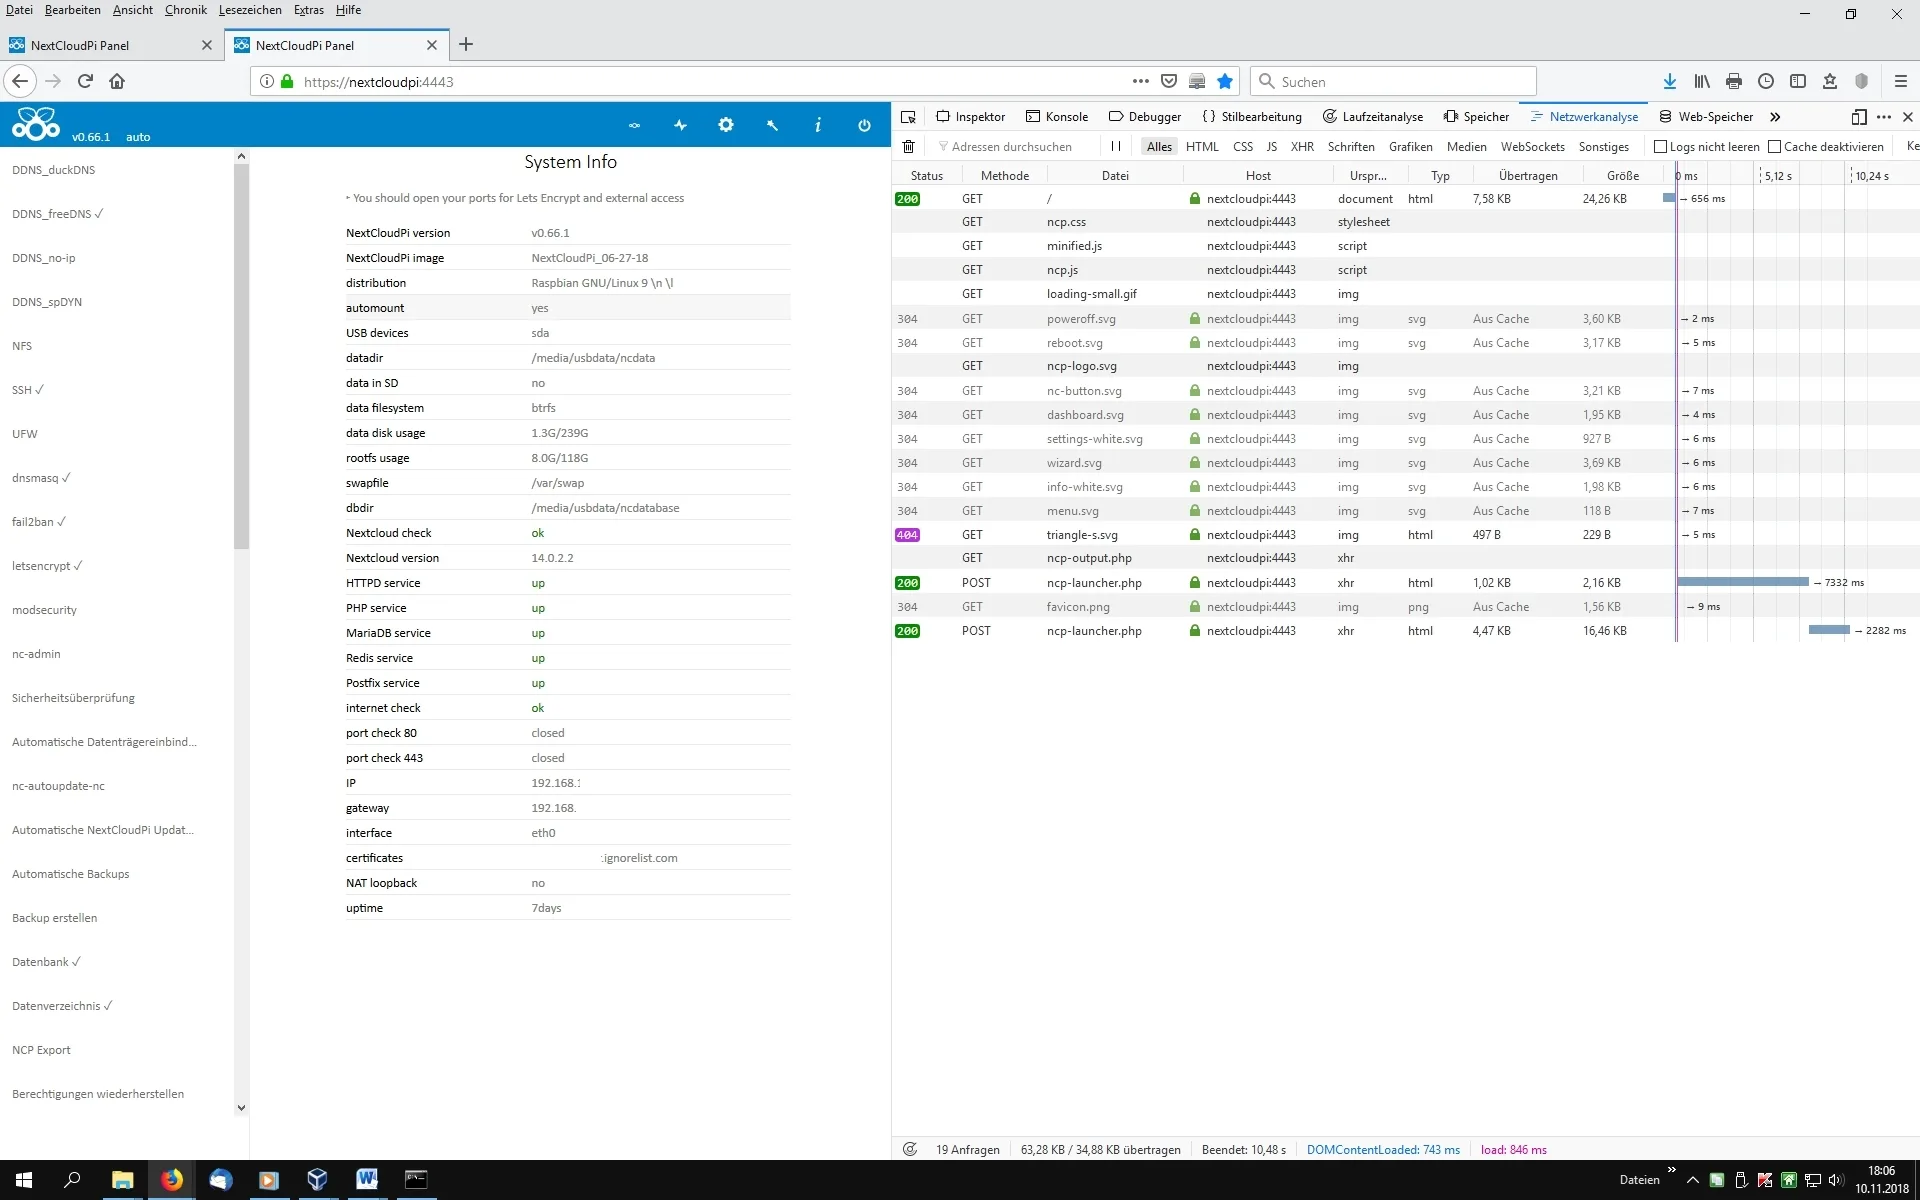Filter requests by XHR
The image size is (1920, 1200).
click(1302, 146)
